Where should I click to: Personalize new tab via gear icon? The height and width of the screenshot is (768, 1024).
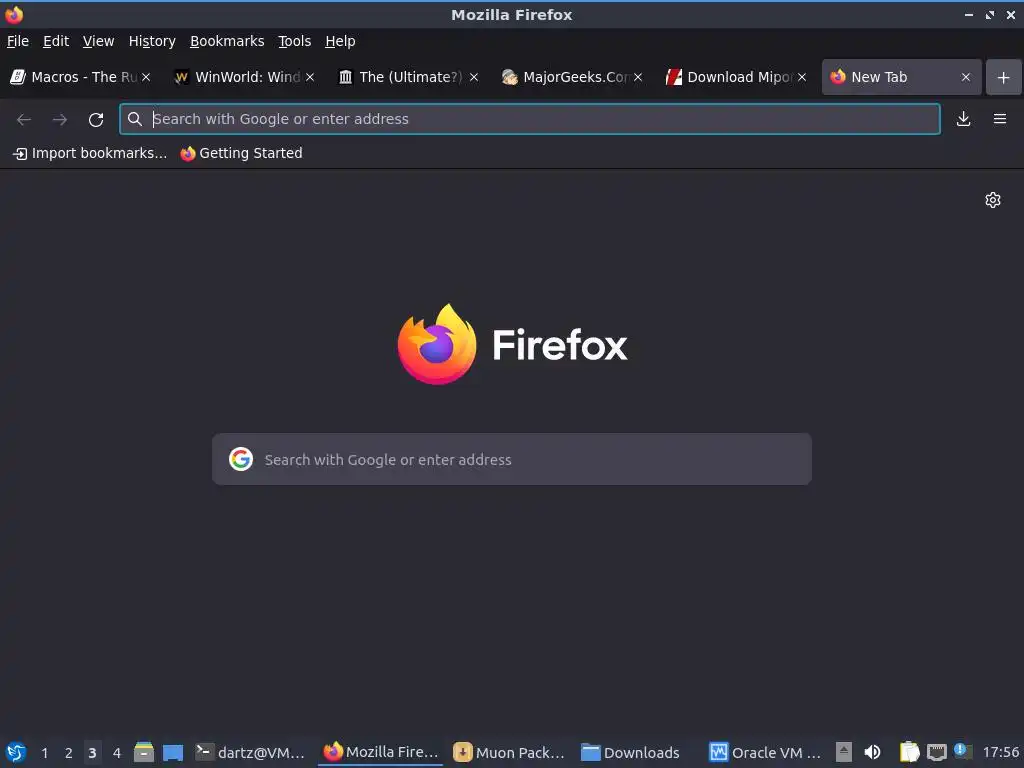pyautogui.click(x=993, y=200)
